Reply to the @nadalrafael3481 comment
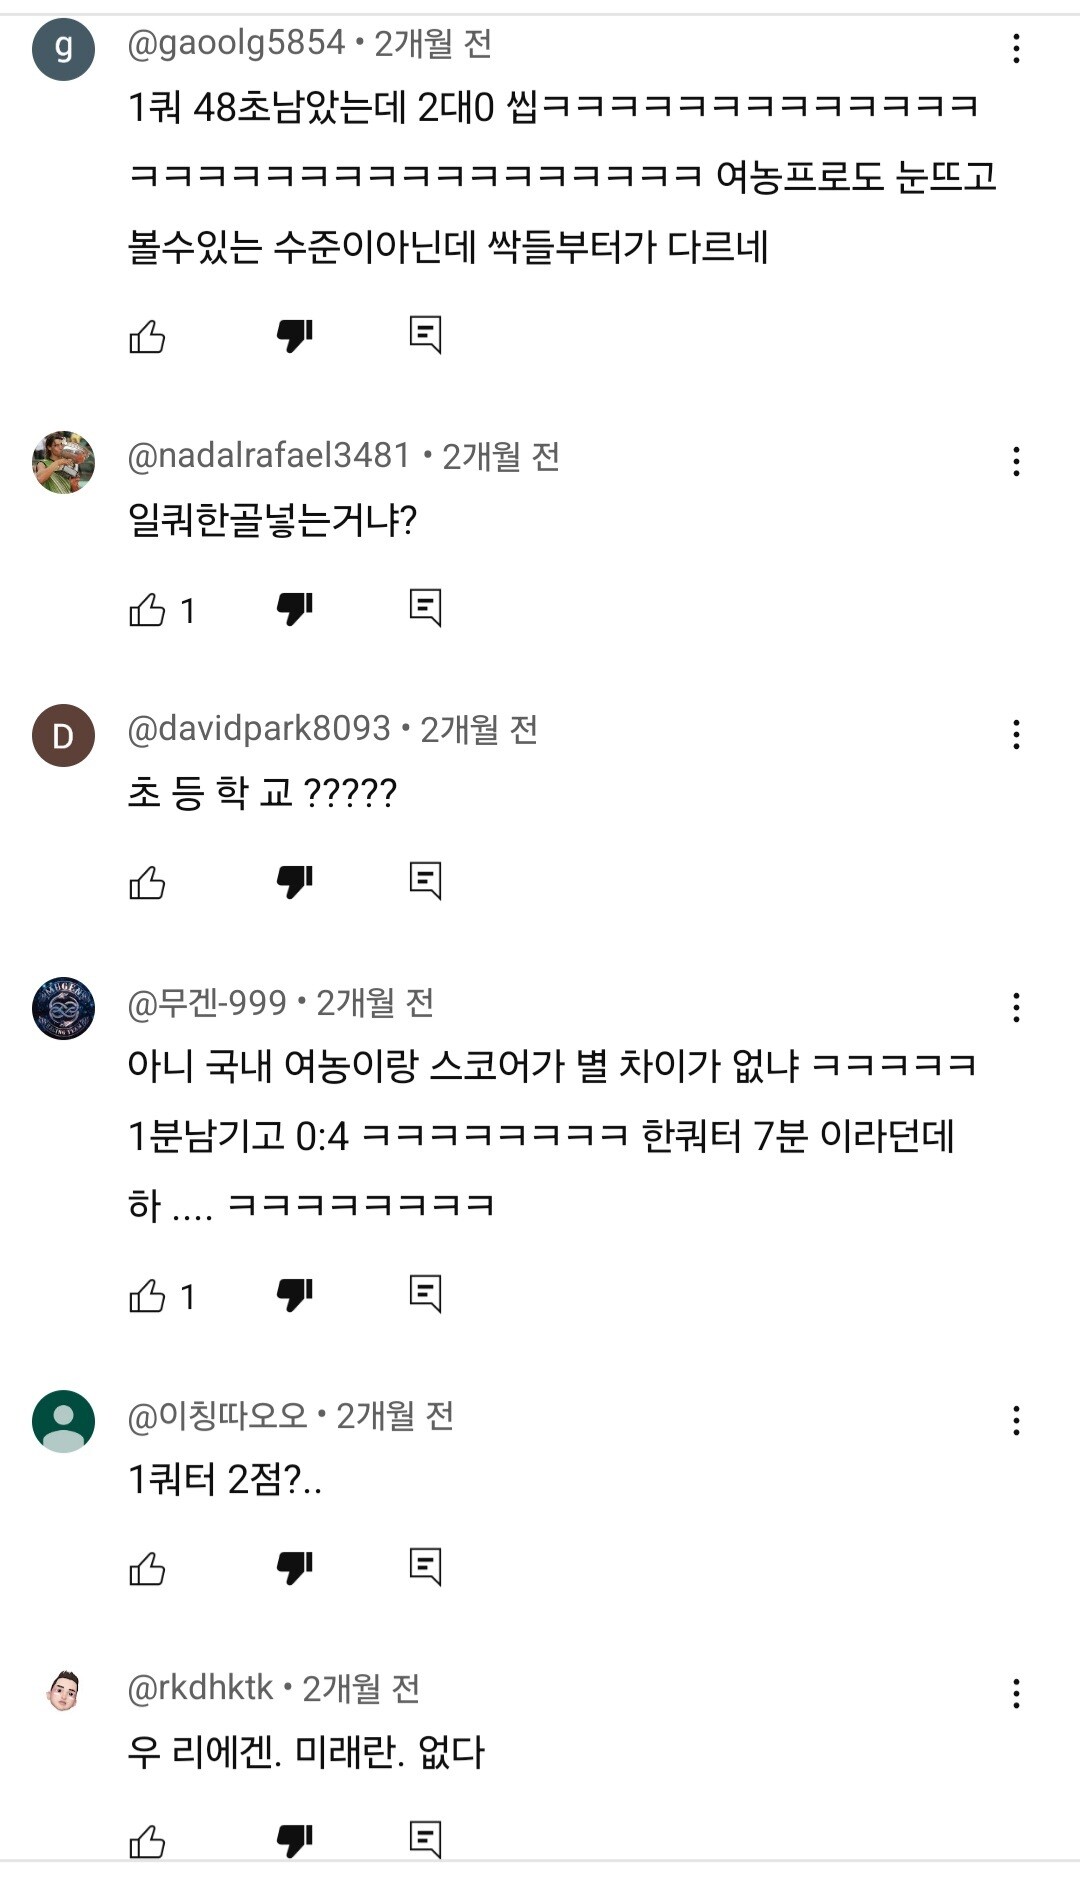Image resolution: width=1080 pixels, height=1877 pixels. [425, 608]
